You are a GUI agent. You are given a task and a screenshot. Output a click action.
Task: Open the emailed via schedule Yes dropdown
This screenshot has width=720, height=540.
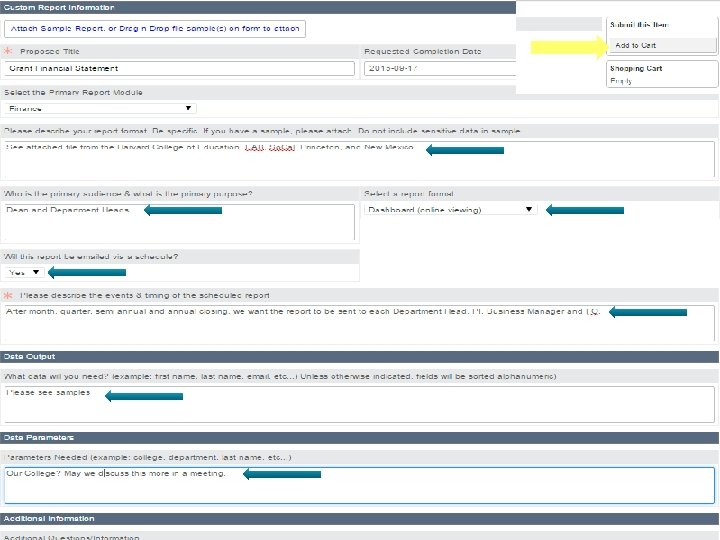(24, 272)
